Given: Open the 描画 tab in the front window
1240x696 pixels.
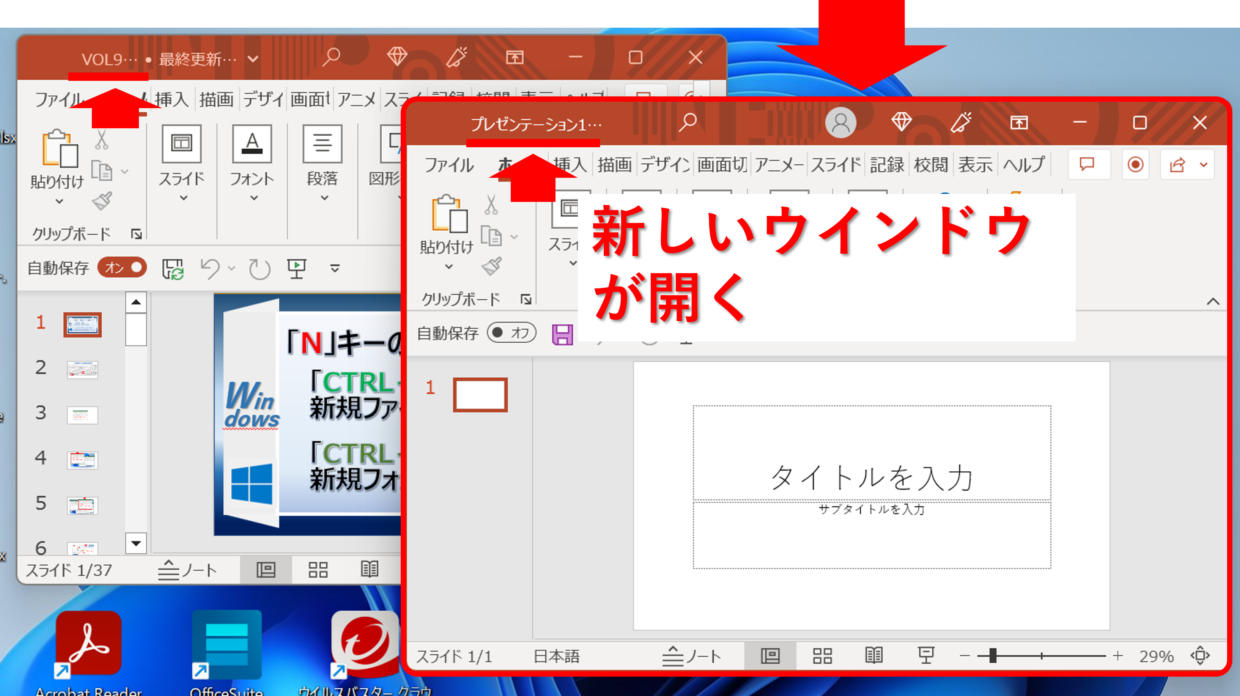Looking at the screenshot, I should click(615, 165).
